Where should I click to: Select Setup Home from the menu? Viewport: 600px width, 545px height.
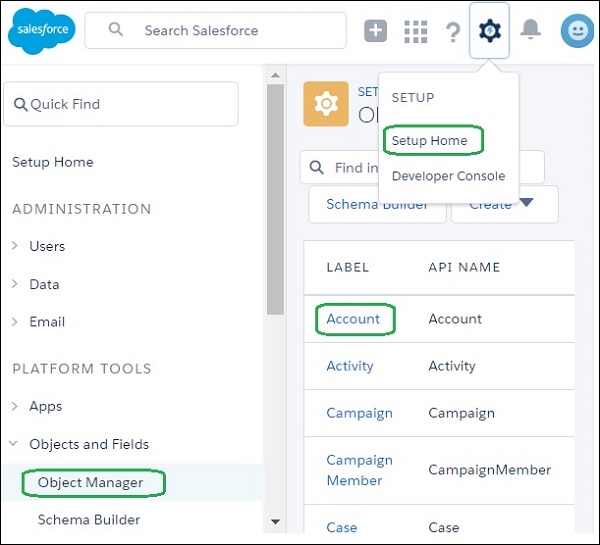pyautogui.click(x=429, y=141)
